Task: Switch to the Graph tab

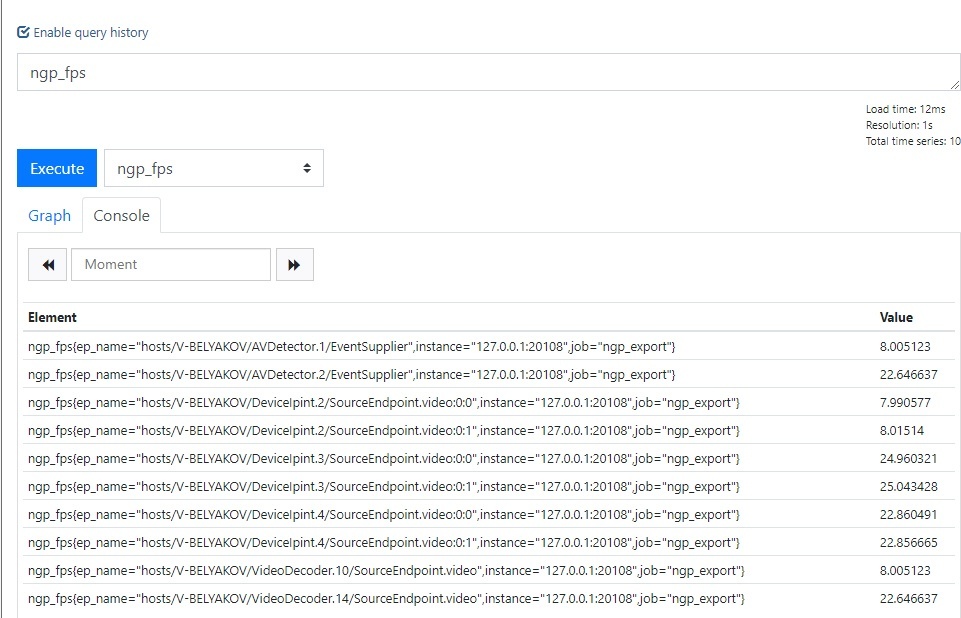Action: click(x=49, y=216)
